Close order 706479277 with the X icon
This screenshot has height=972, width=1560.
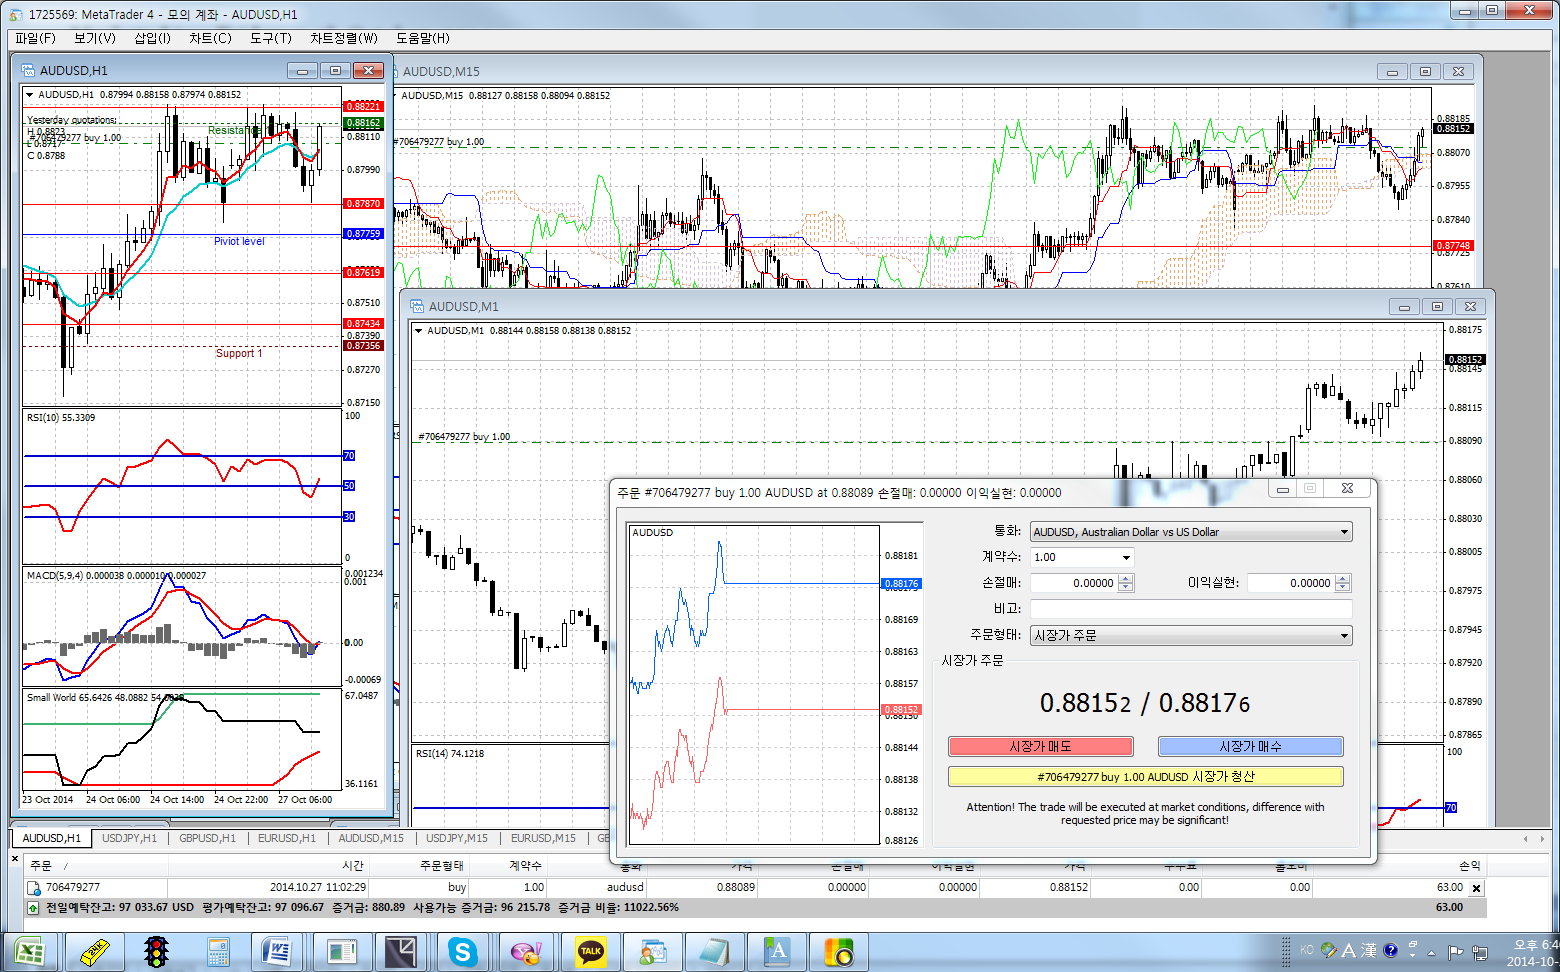pyautogui.click(x=1477, y=888)
